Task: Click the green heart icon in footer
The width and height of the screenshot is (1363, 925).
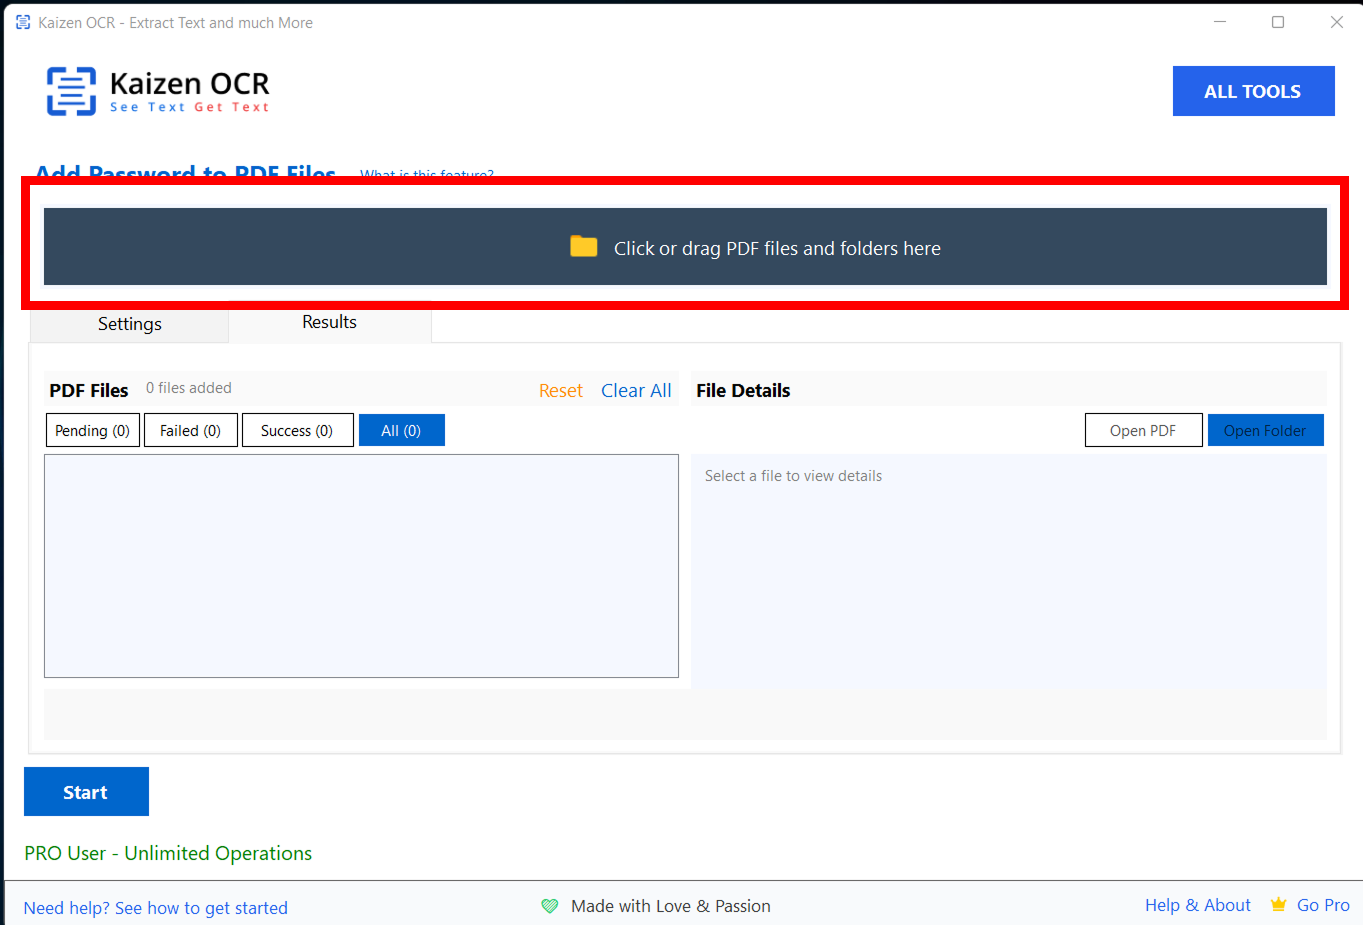Action: coord(550,906)
